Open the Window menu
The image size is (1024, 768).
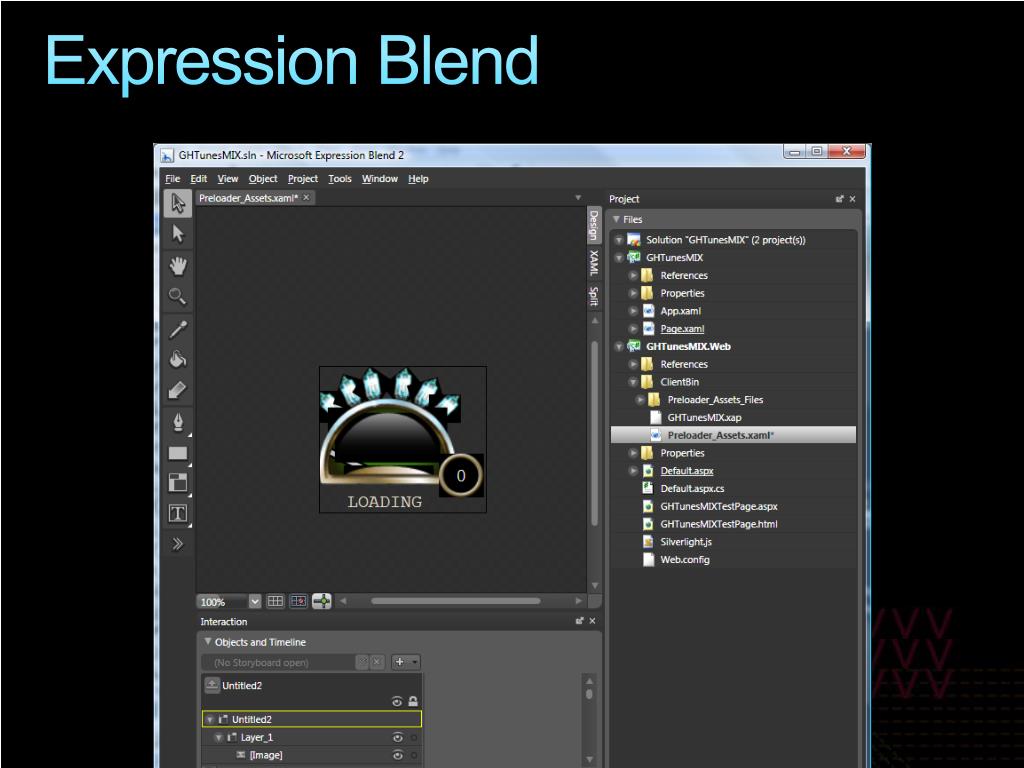tap(379, 178)
